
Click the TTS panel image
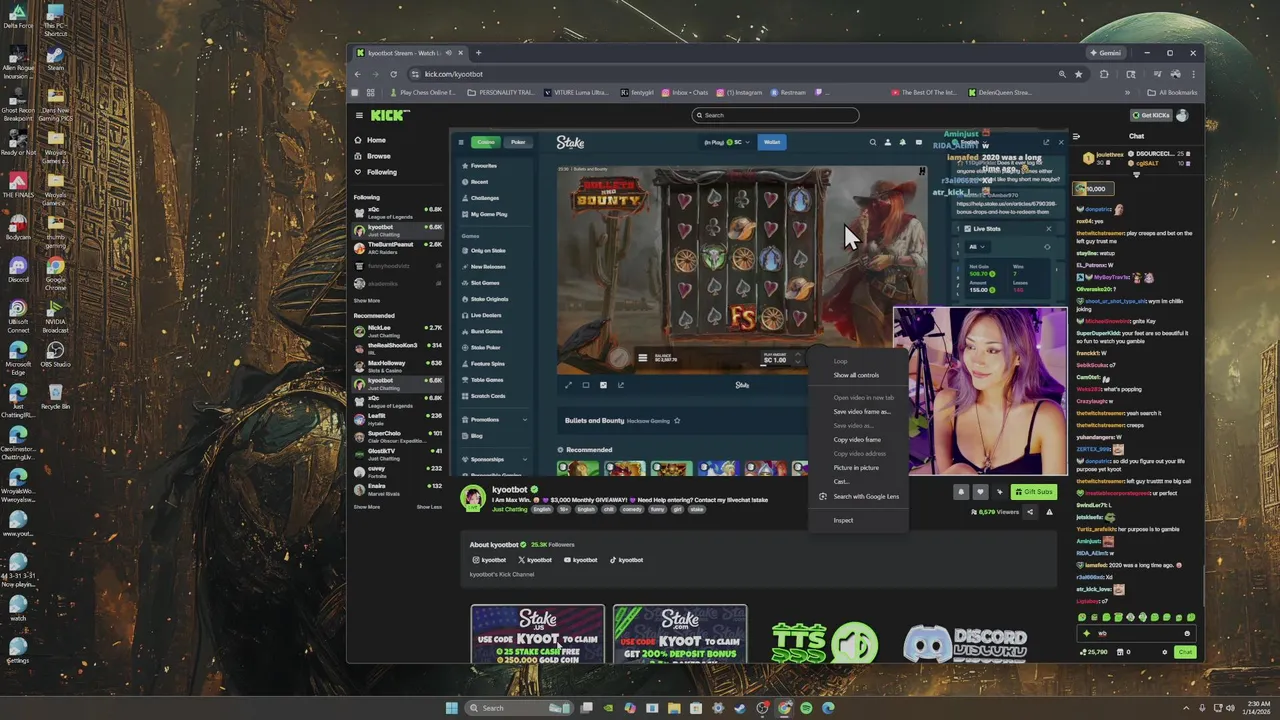(824, 642)
